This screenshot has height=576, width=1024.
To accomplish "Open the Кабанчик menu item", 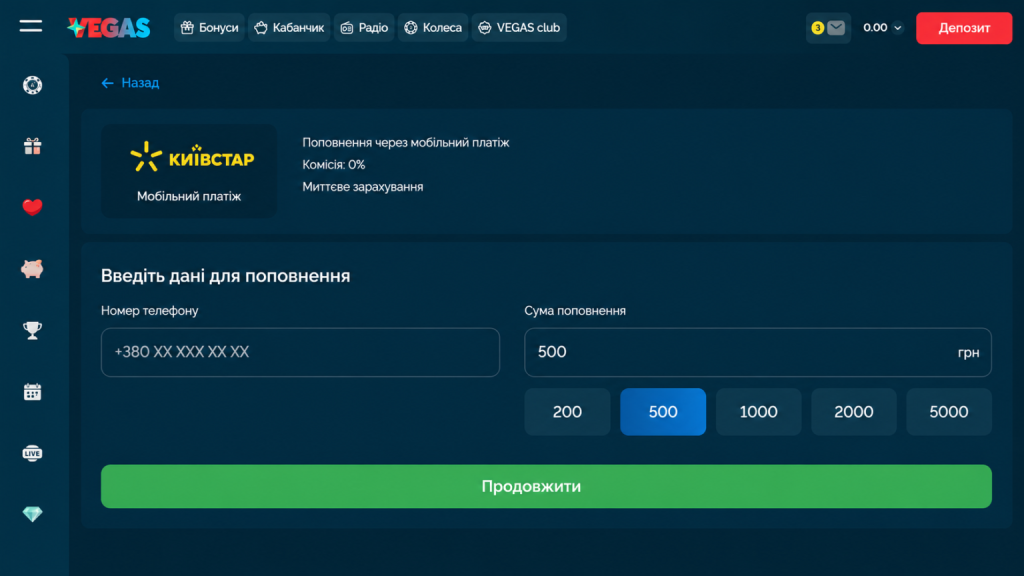I will click(289, 27).
